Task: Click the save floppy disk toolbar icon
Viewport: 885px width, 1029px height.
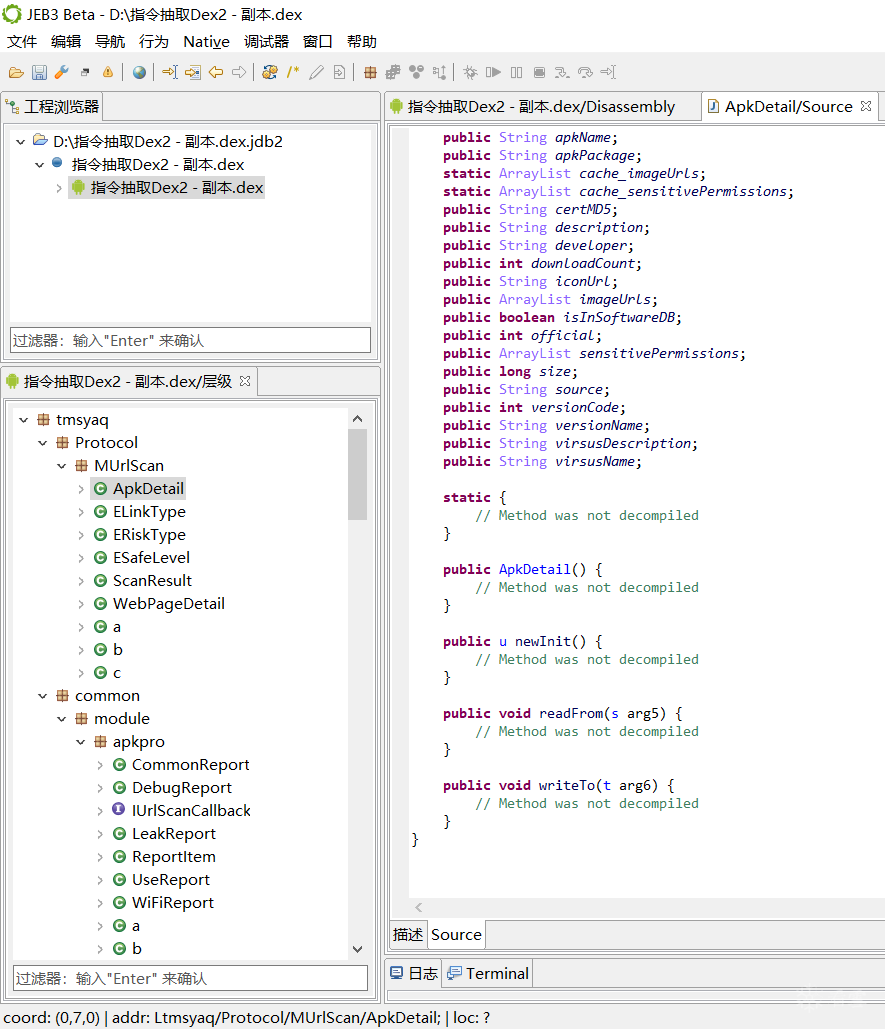Action: pos(39,72)
